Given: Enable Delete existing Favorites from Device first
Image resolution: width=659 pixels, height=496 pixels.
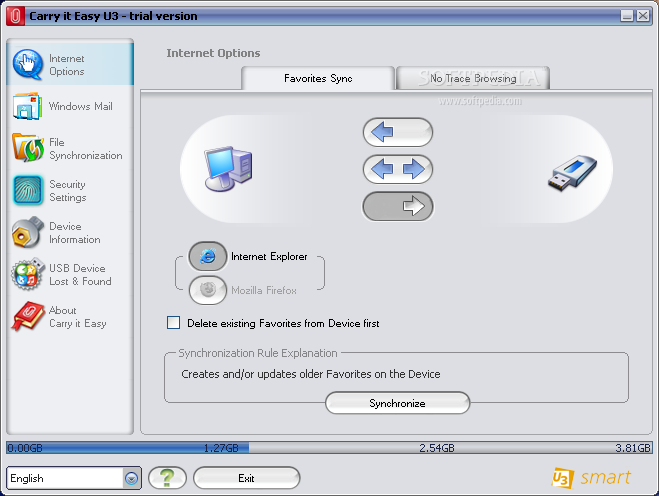Looking at the screenshot, I should click(x=173, y=323).
